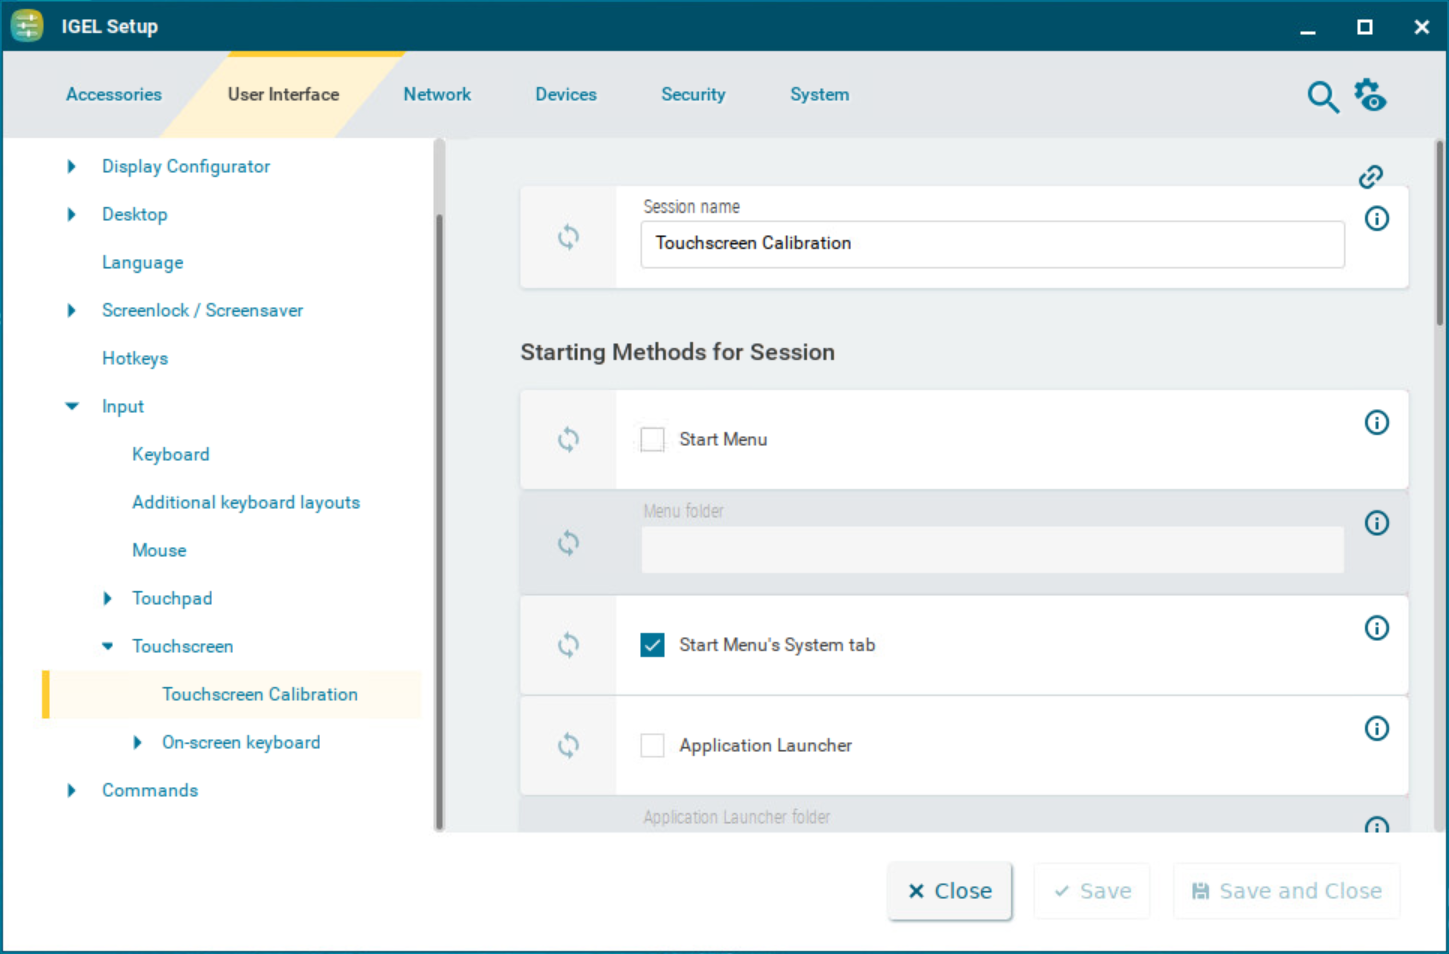This screenshot has width=1449, height=954.
Task: Click the chain link icon above Session name
Action: pyautogui.click(x=1370, y=177)
